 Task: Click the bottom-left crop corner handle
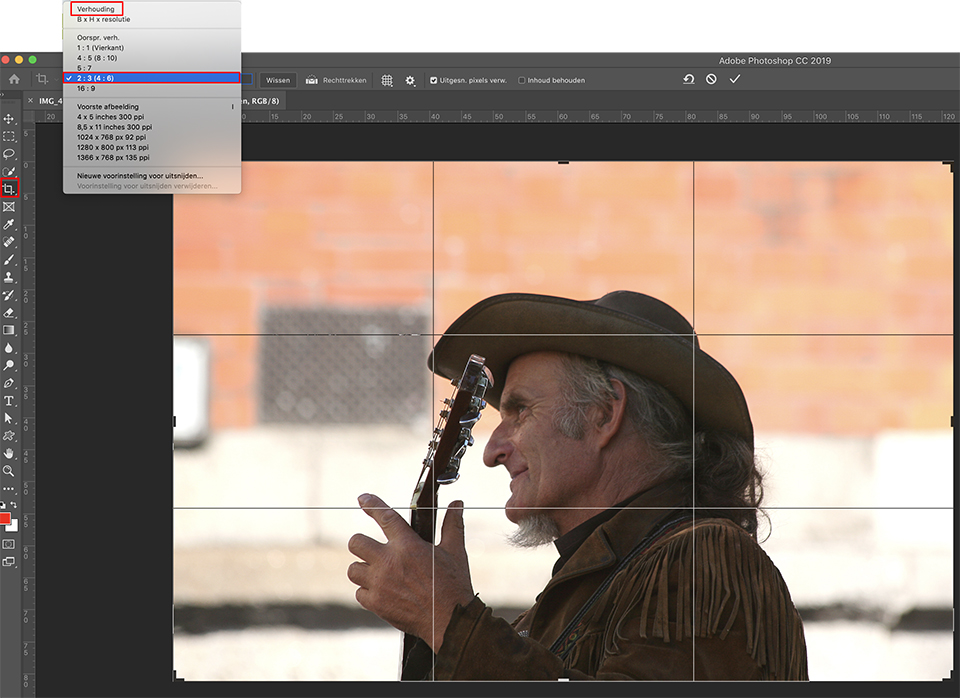[x=177, y=677]
